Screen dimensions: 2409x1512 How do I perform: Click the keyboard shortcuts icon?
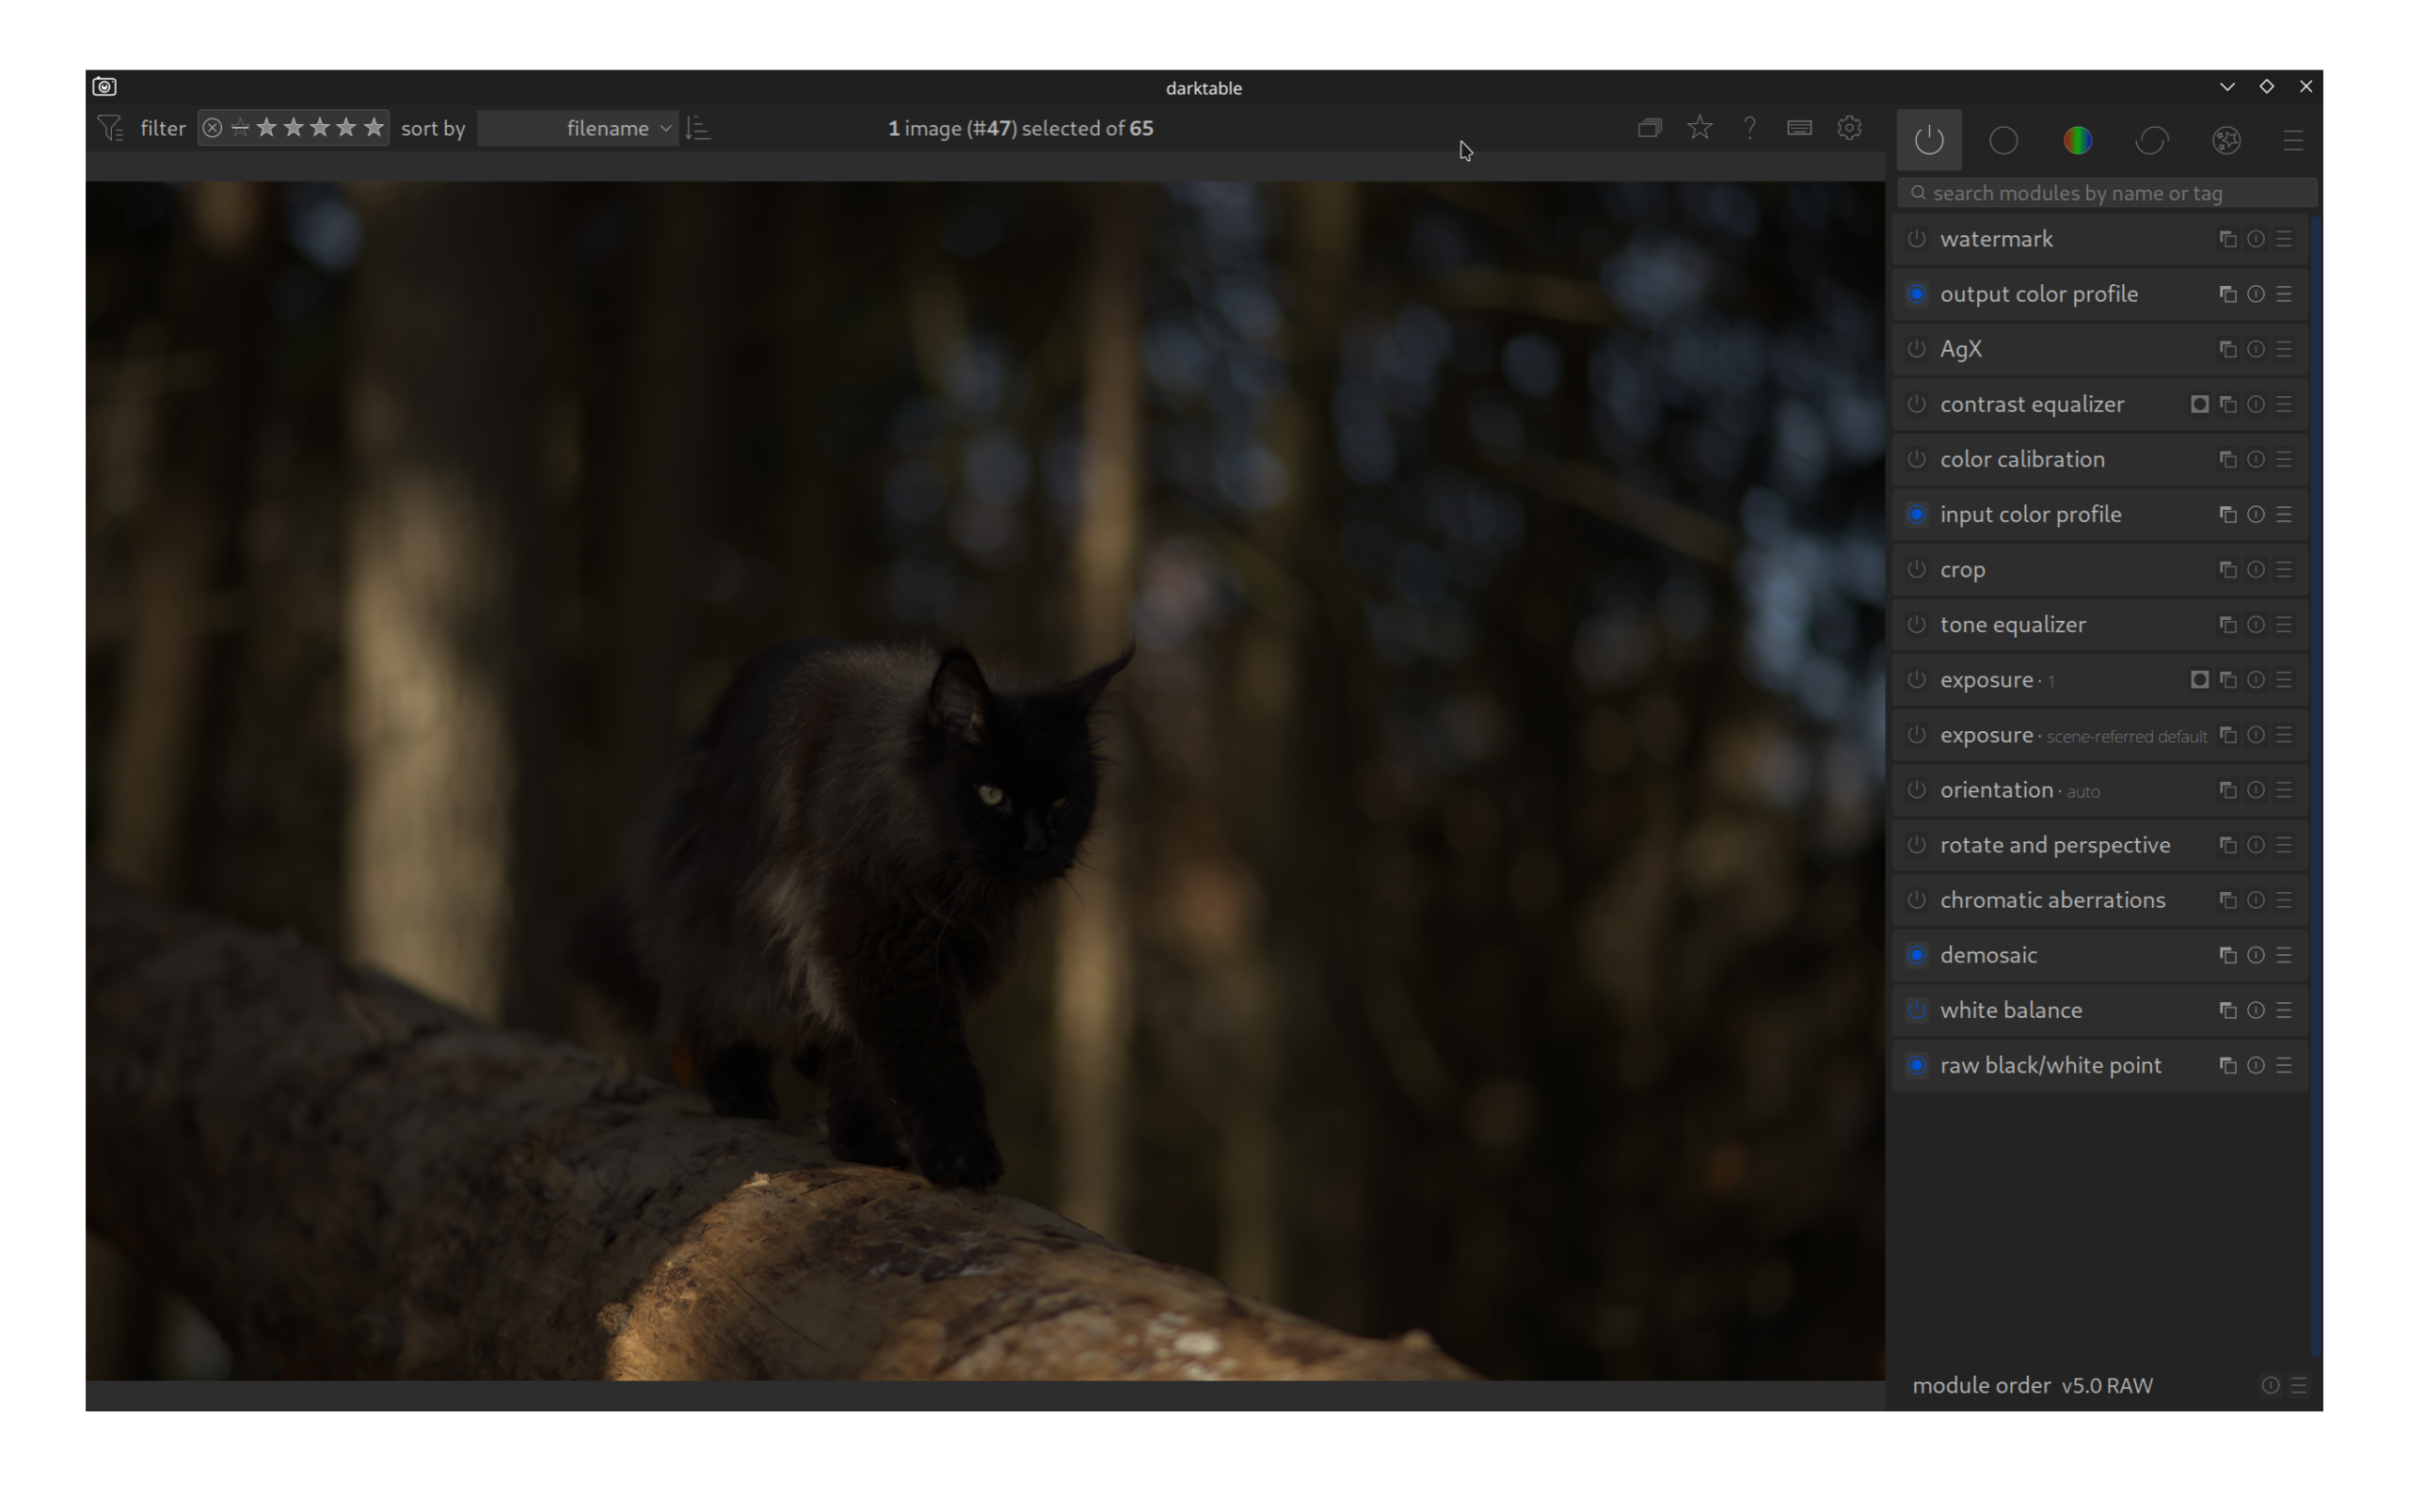[x=1799, y=128]
